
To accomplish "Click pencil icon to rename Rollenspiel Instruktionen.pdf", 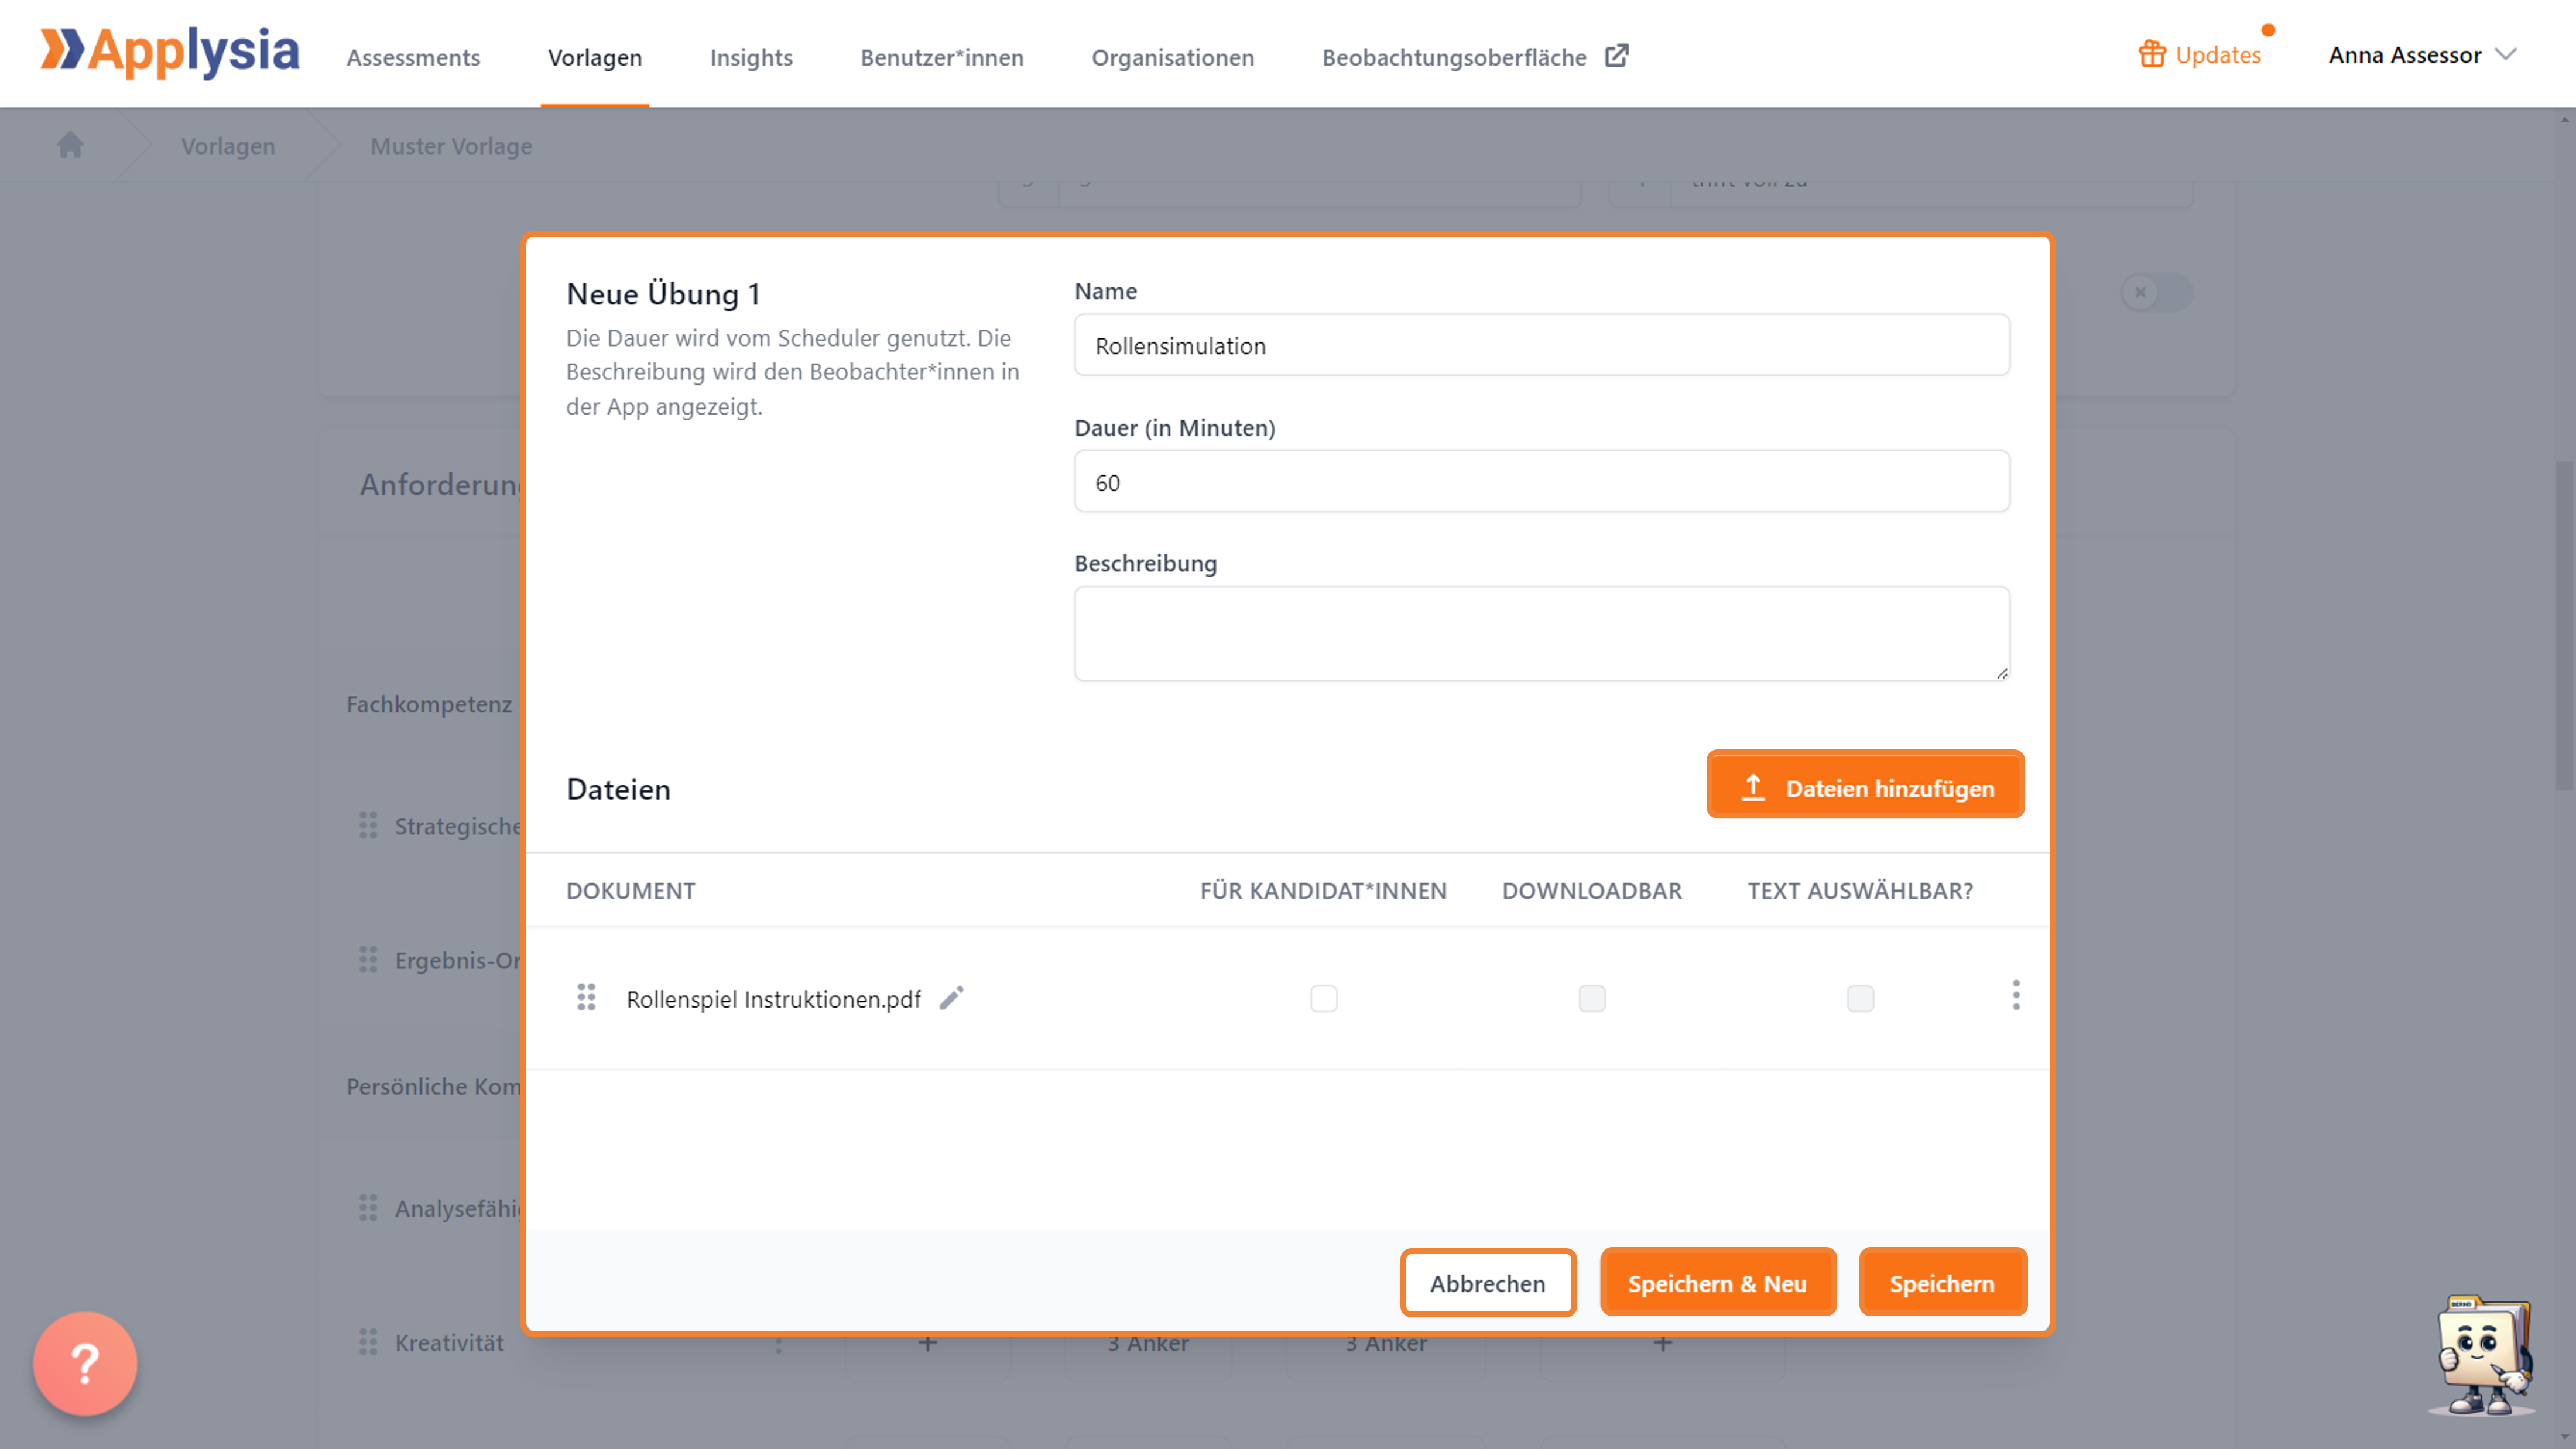I will (951, 998).
